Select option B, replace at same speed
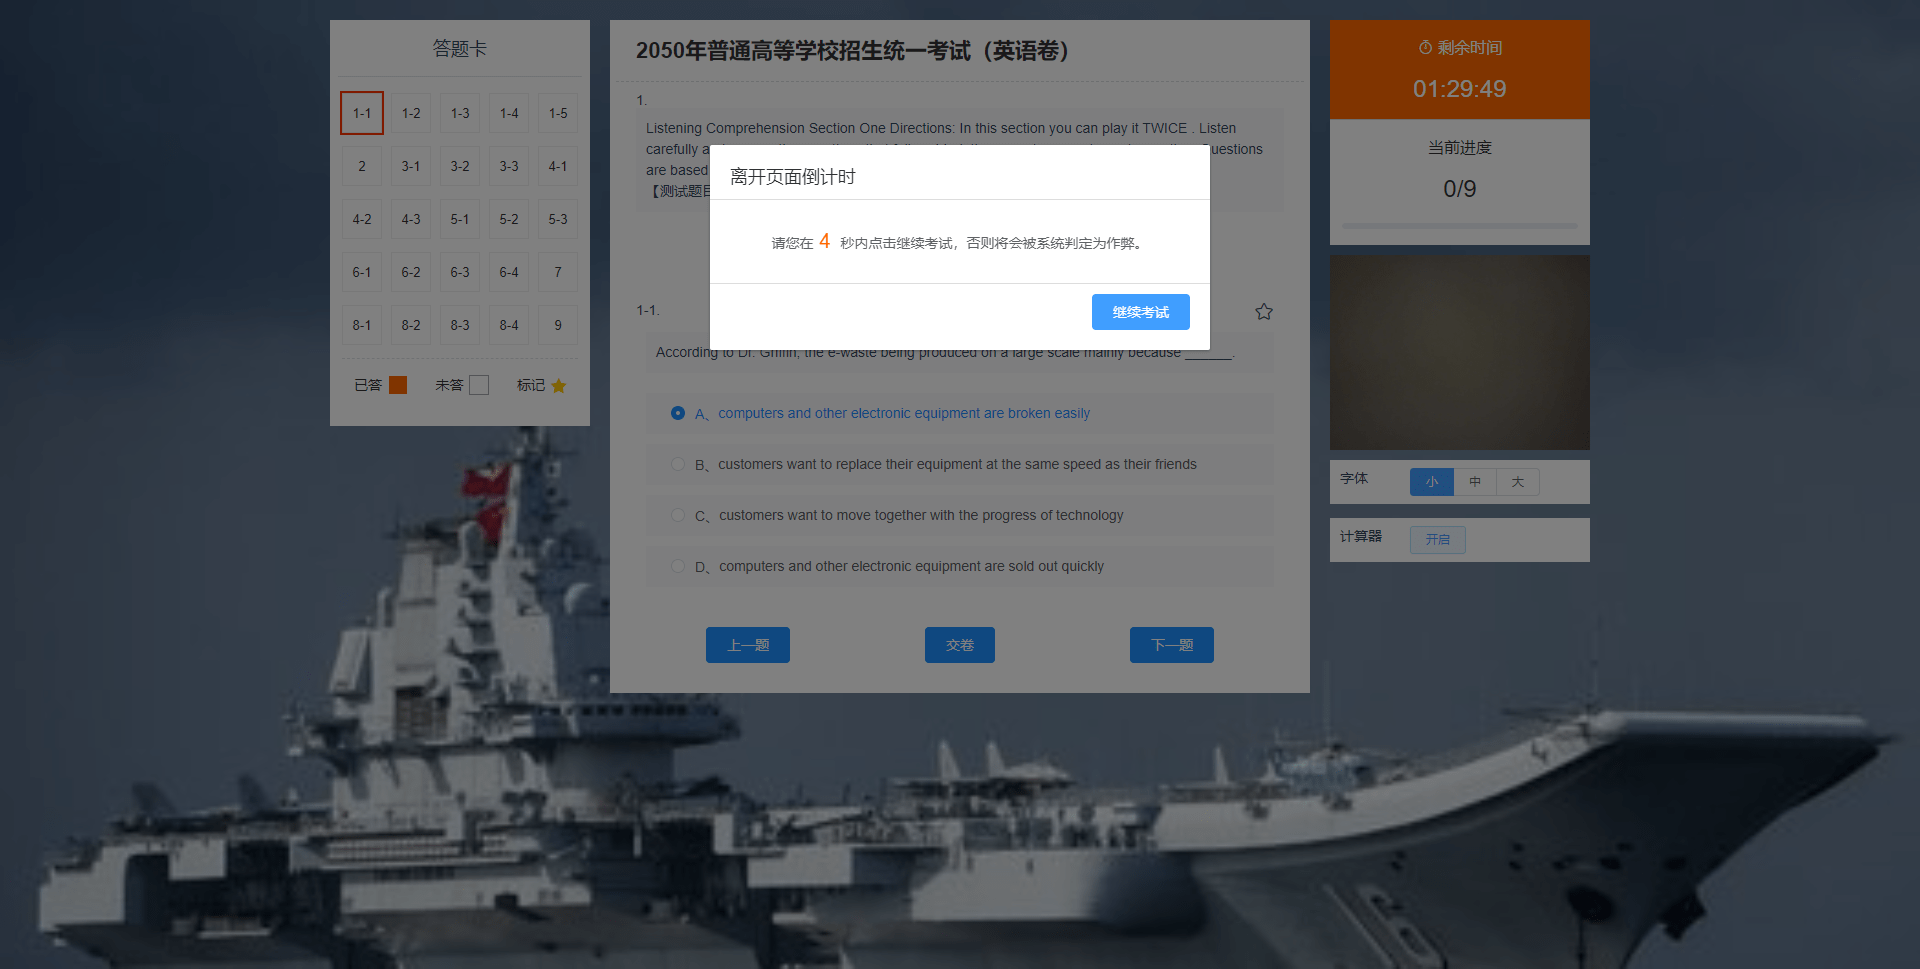The height and width of the screenshot is (969, 1920). coord(960,464)
